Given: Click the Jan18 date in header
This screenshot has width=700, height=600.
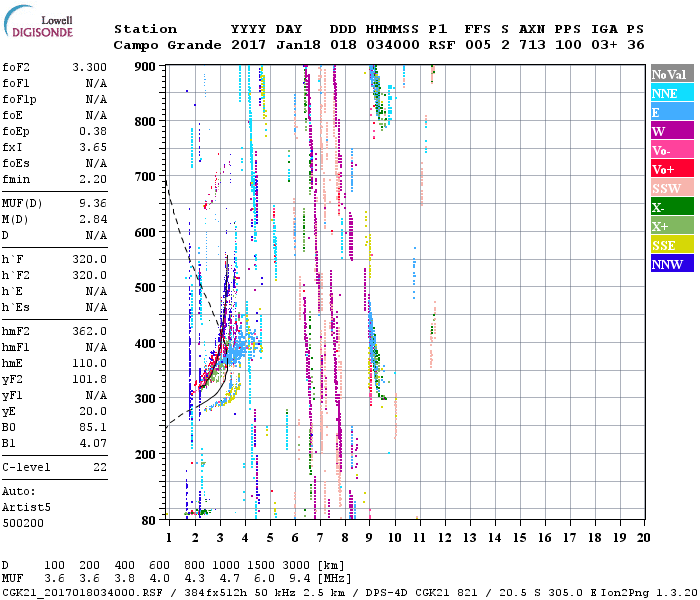Looking at the screenshot, I should [x=298, y=45].
